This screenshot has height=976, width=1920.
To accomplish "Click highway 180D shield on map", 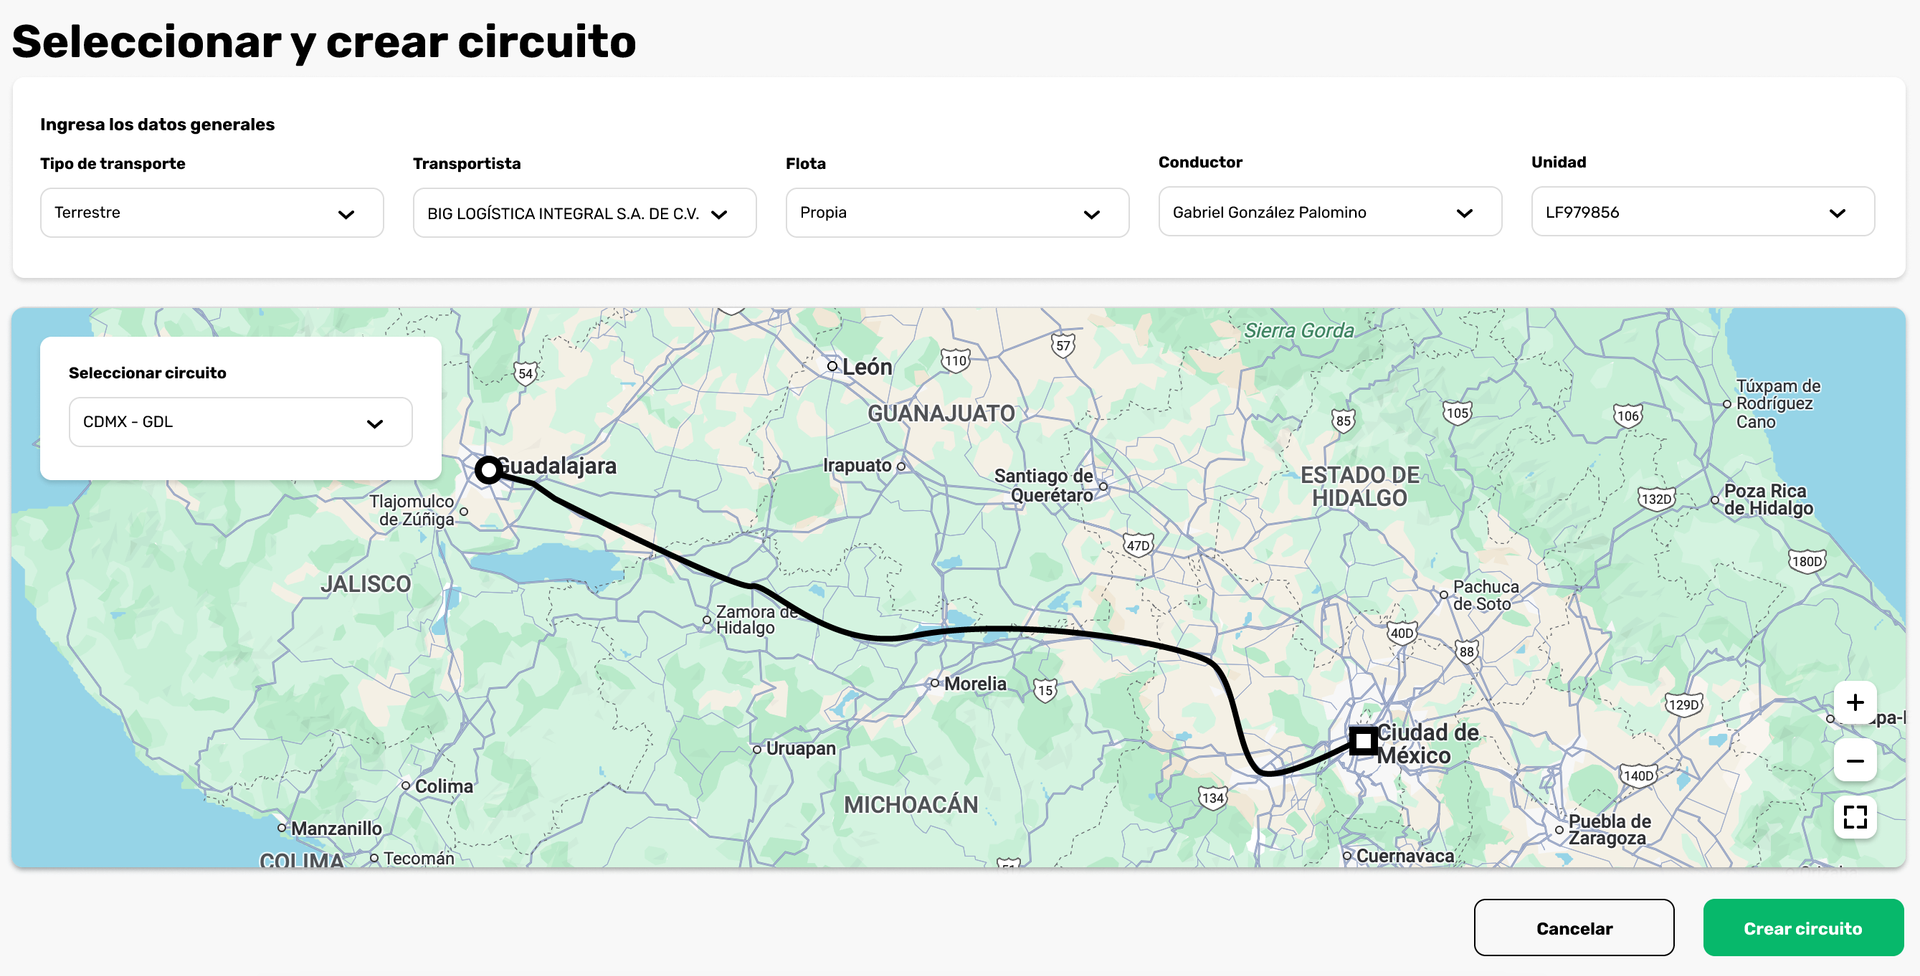I will pos(1807,562).
